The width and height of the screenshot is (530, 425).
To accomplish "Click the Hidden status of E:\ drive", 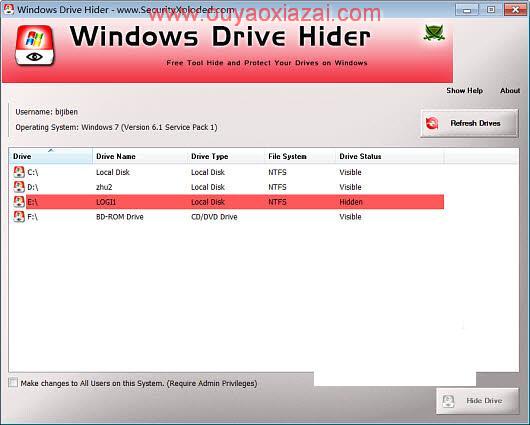I will click(351, 202).
